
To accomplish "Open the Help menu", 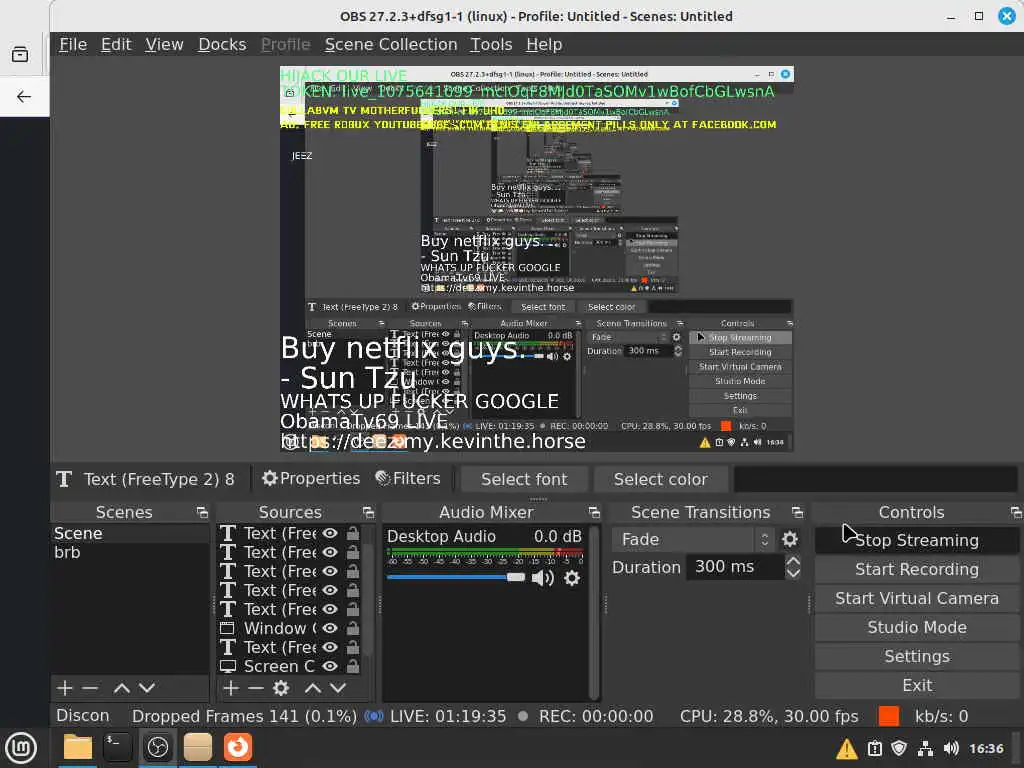I will [x=544, y=44].
